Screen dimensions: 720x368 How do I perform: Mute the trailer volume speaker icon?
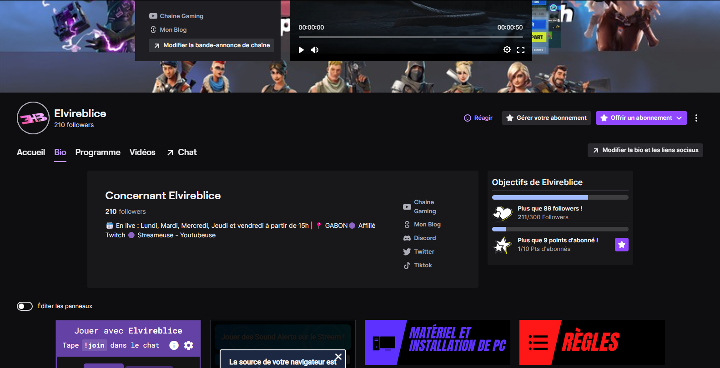click(x=315, y=50)
